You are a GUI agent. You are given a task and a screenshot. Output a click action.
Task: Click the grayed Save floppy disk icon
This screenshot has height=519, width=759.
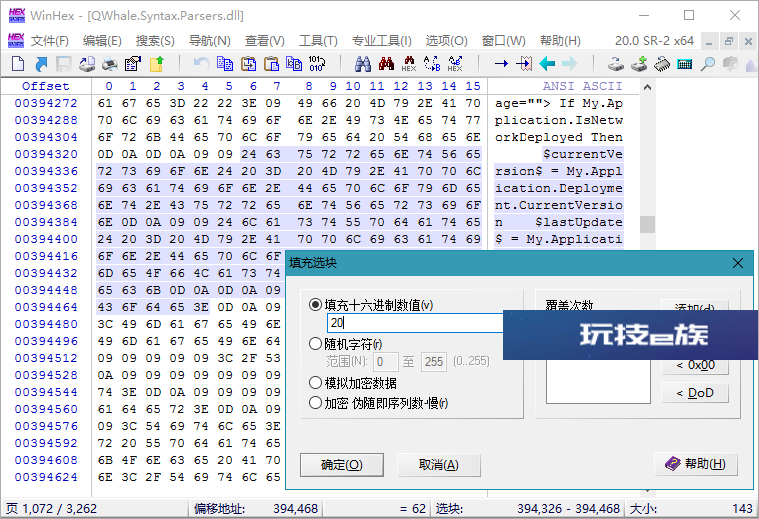coord(64,63)
